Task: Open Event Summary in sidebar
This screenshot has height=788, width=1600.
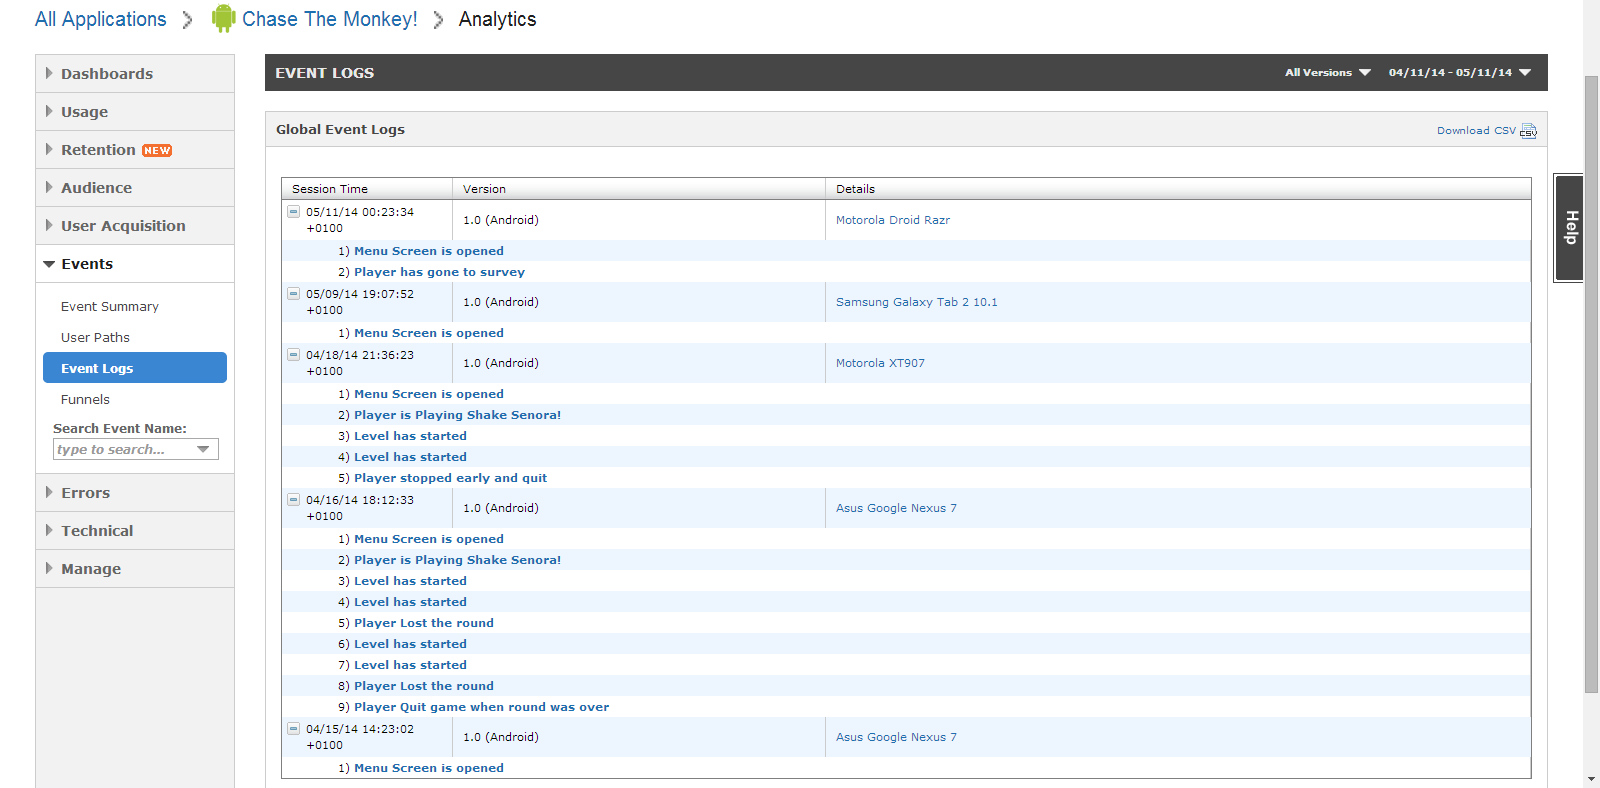Action: (x=110, y=307)
